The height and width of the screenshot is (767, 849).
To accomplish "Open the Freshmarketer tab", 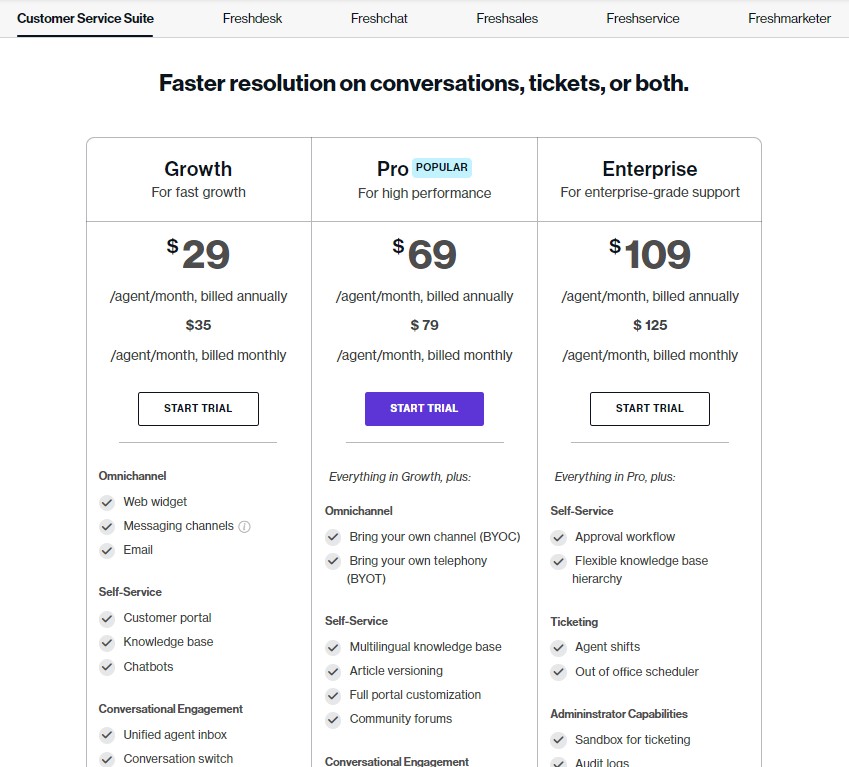I will (x=789, y=18).
